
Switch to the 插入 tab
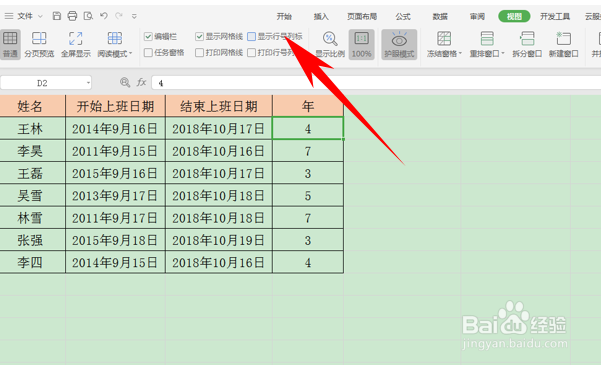[x=321, y=17]
